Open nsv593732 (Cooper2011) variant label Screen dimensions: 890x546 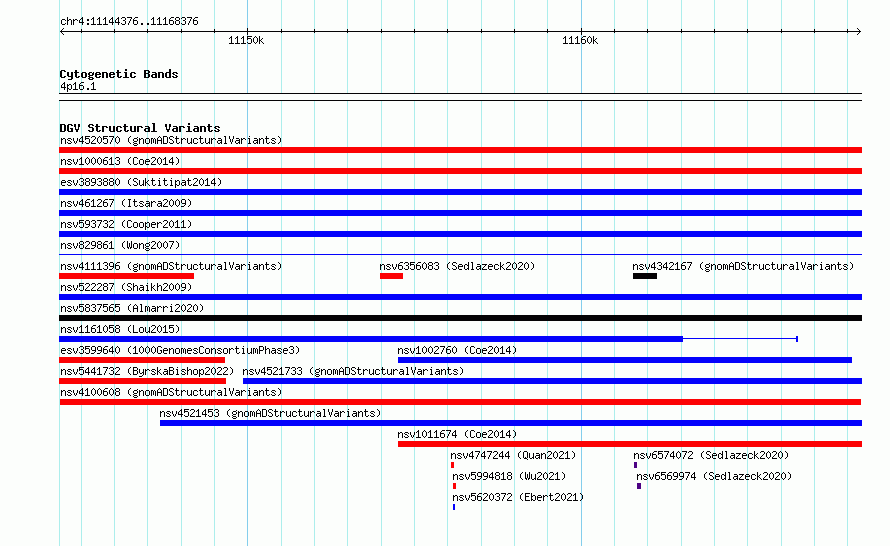(x=126, y=224)
